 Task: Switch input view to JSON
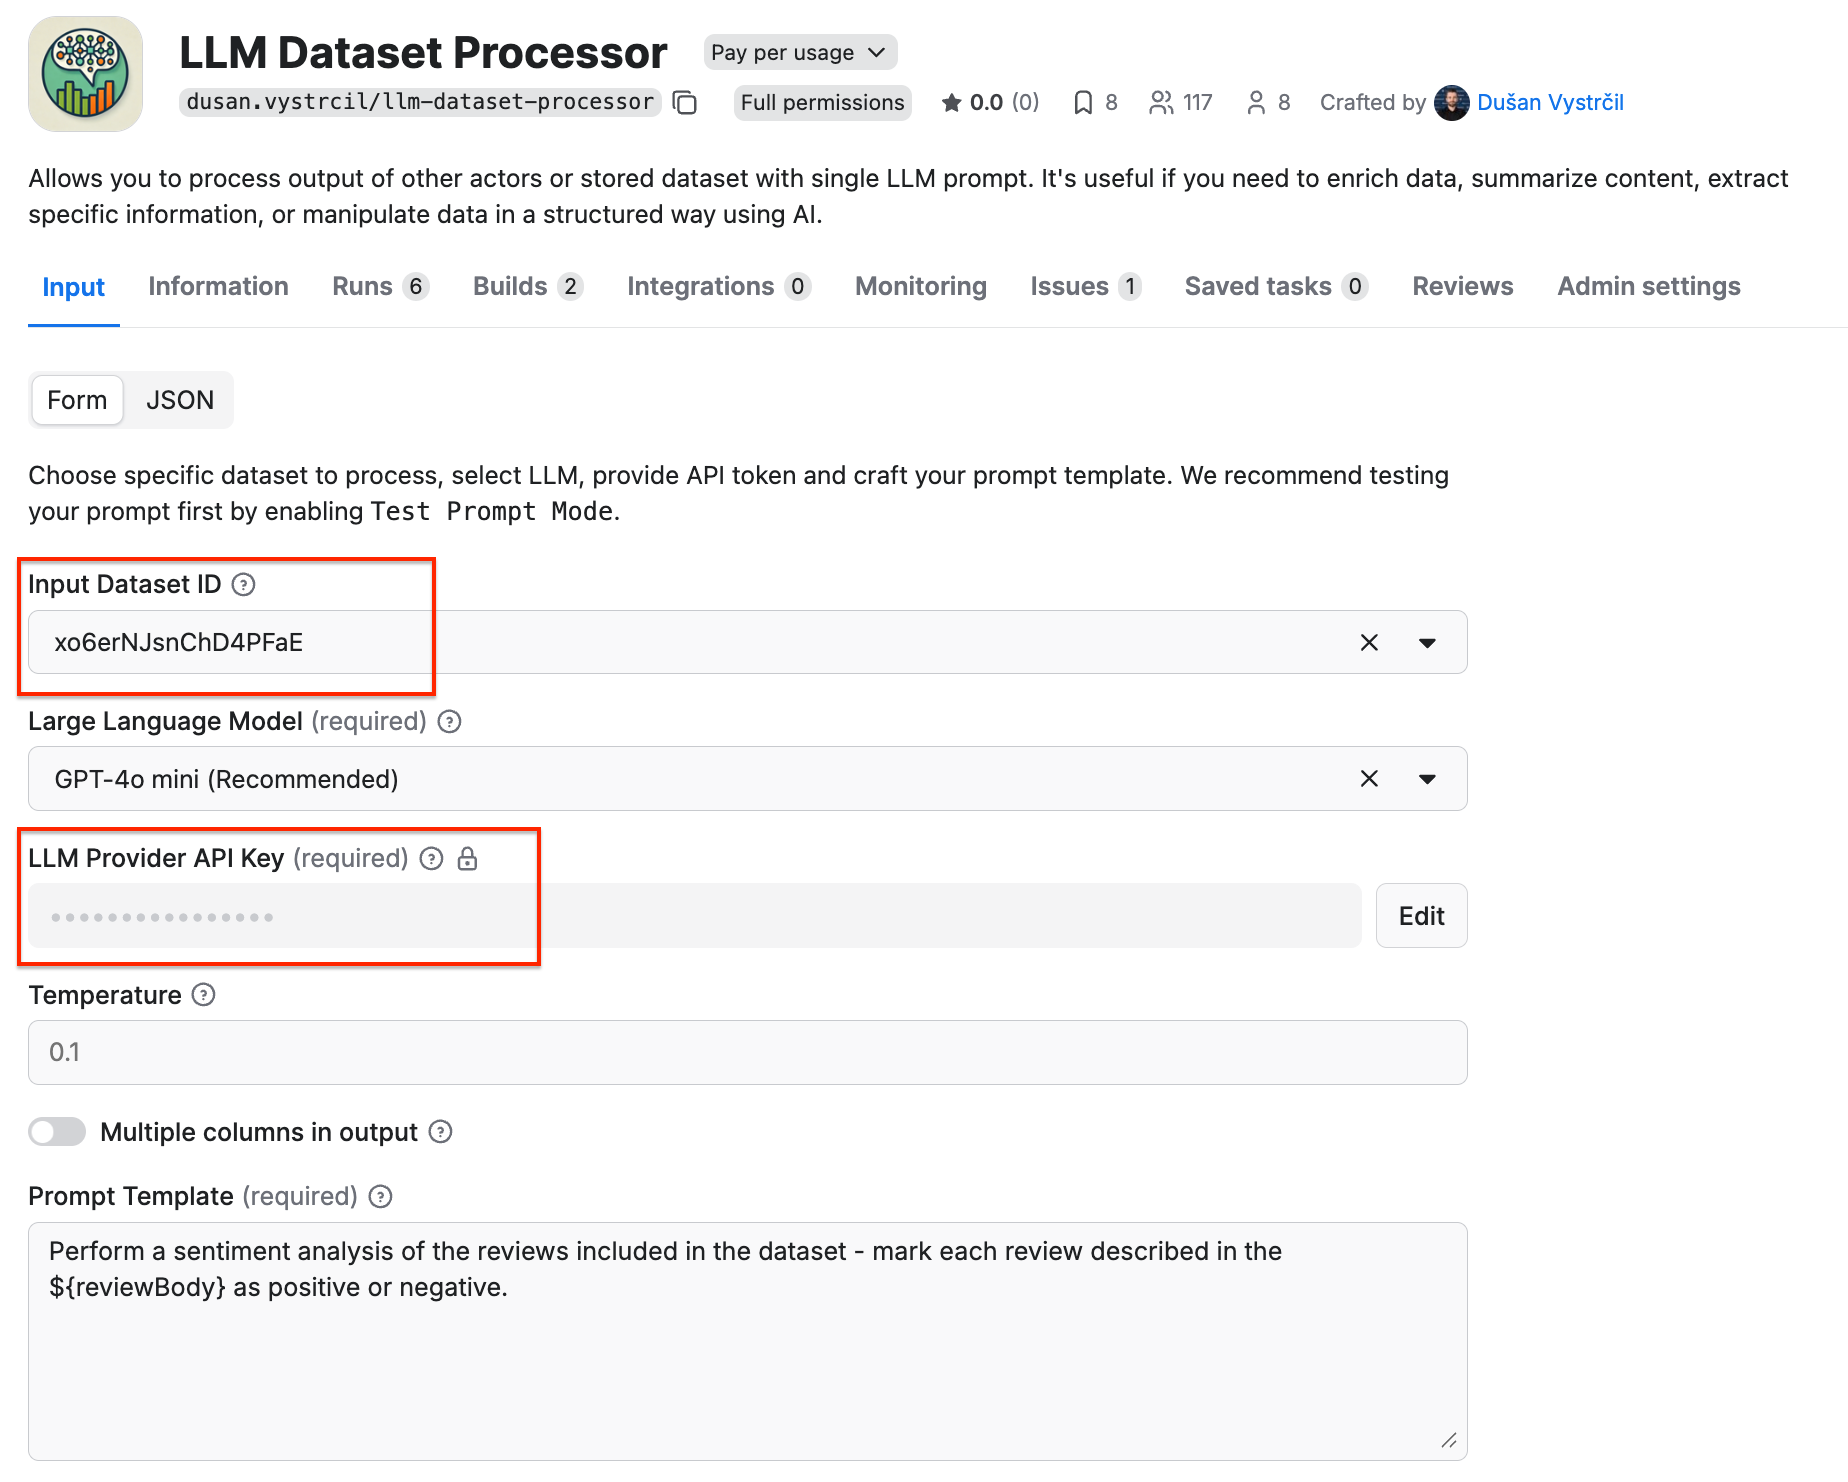pyautogui.click(x=180, y=400)
